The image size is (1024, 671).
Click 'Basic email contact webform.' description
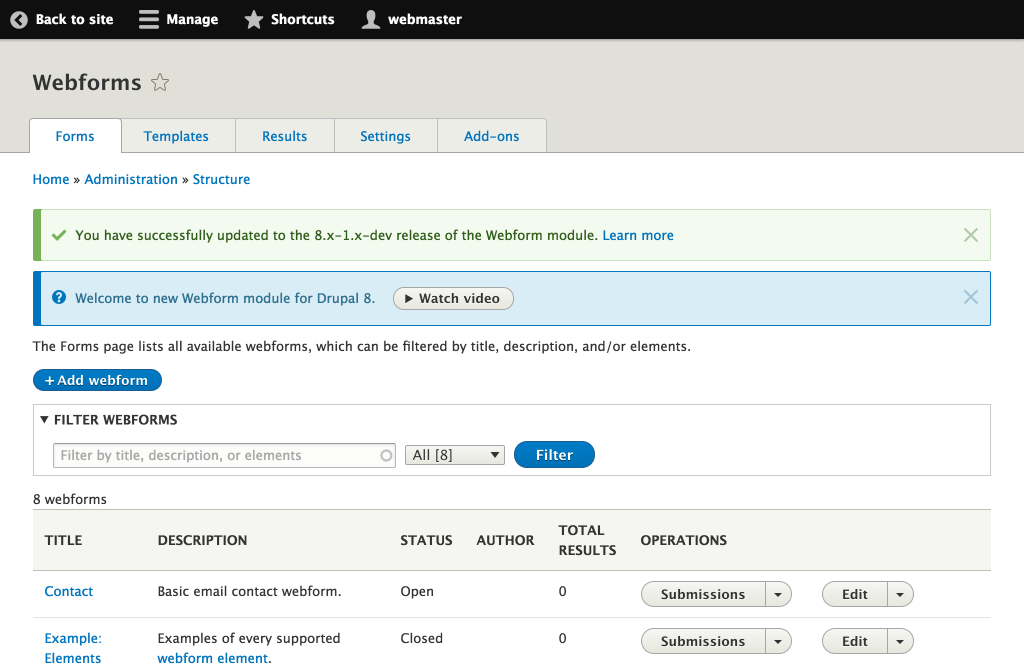[249, 591]
